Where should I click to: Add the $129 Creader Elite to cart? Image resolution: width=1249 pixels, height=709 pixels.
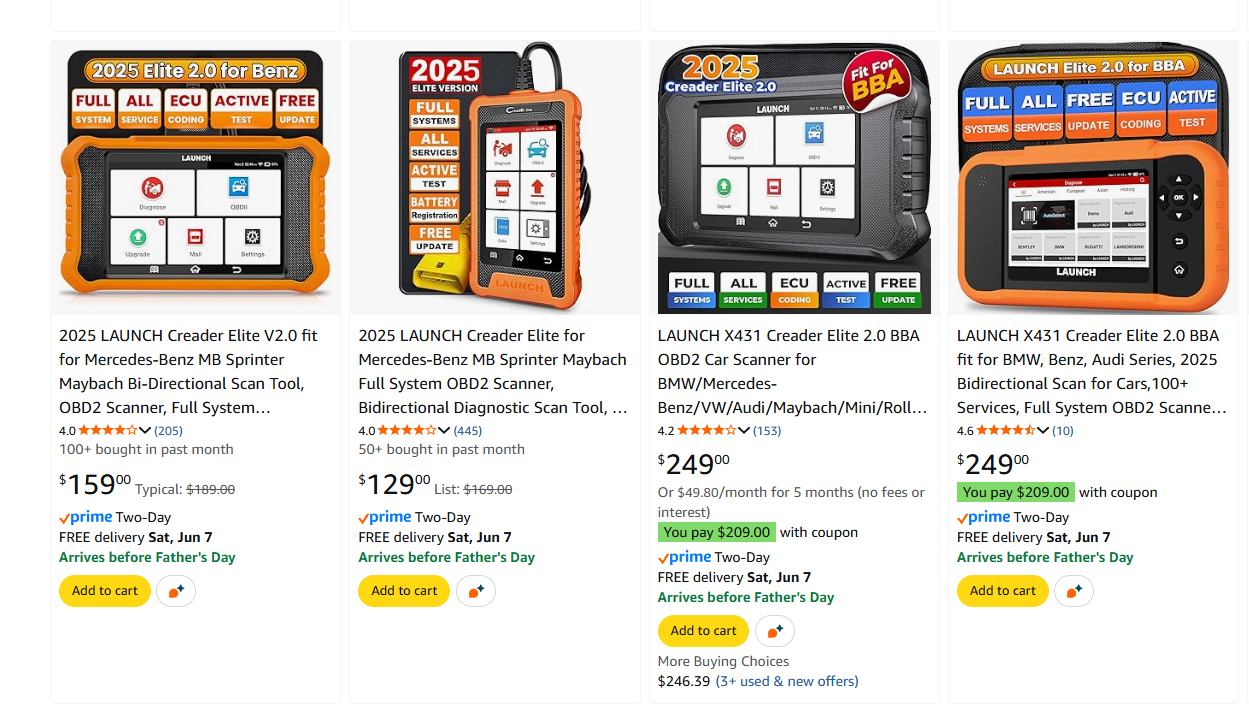point(404,591)
